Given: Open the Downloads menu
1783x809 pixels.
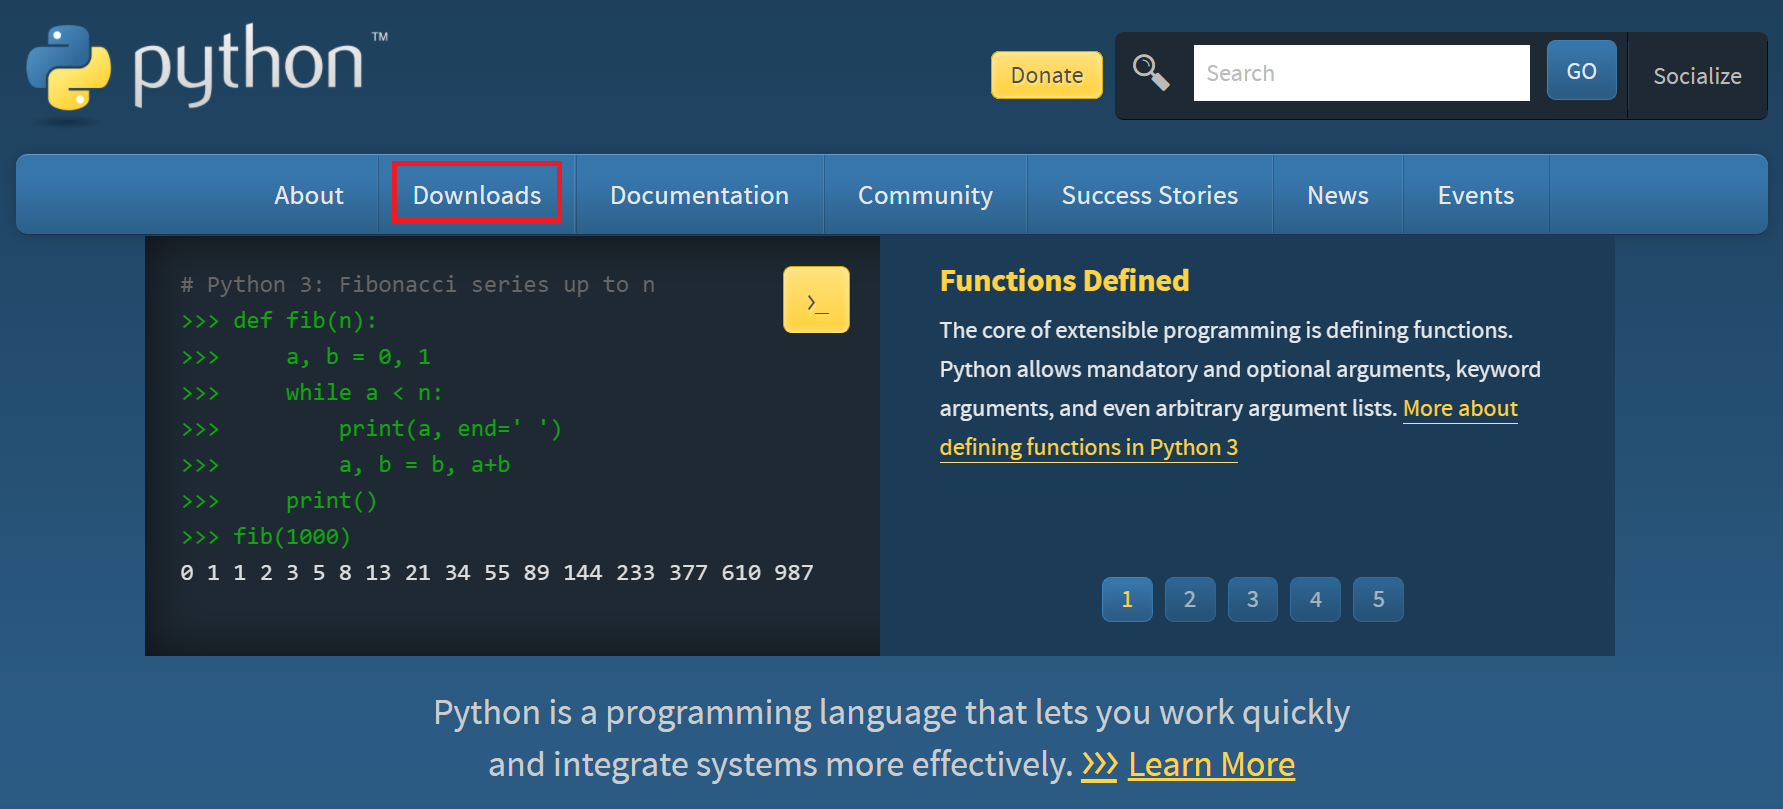Looking at the screenshot, I should pos(477,194).
